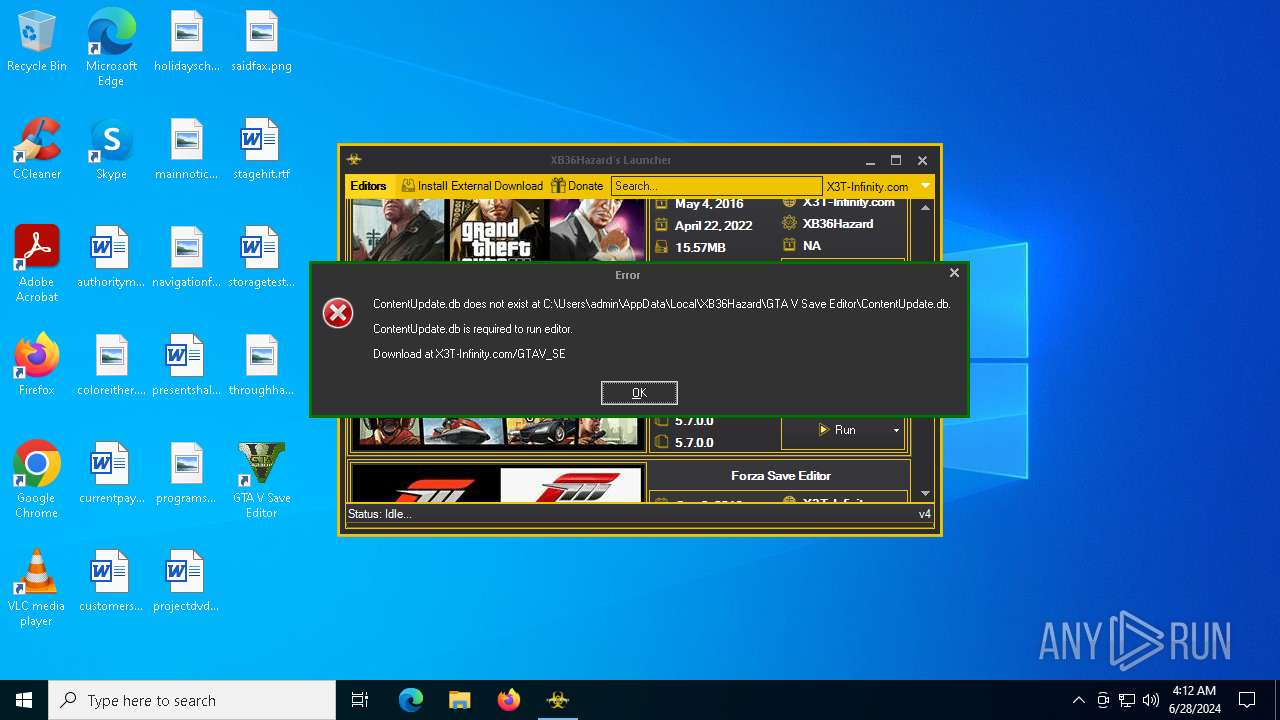The image size is (1280, 720).
Task: Click the biohazard icon in launcher title bar
Action: coord(354,160)
